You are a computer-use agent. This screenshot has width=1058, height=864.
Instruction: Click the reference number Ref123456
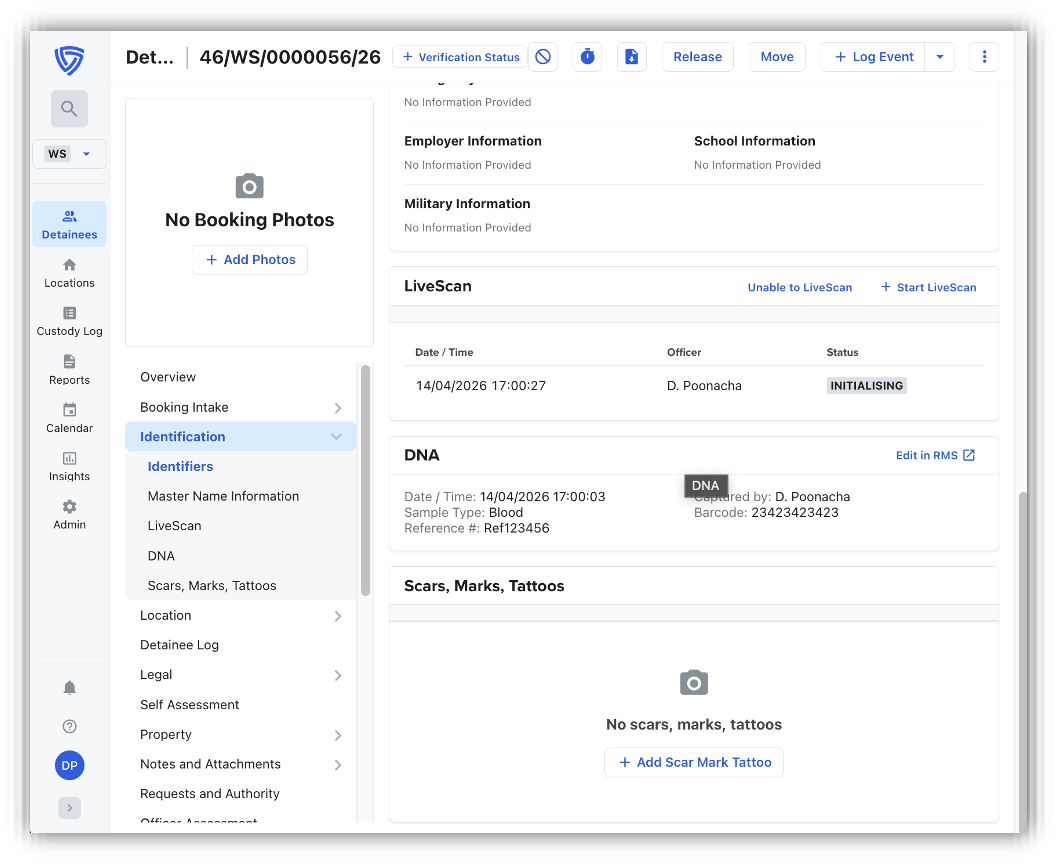[516, 529]
